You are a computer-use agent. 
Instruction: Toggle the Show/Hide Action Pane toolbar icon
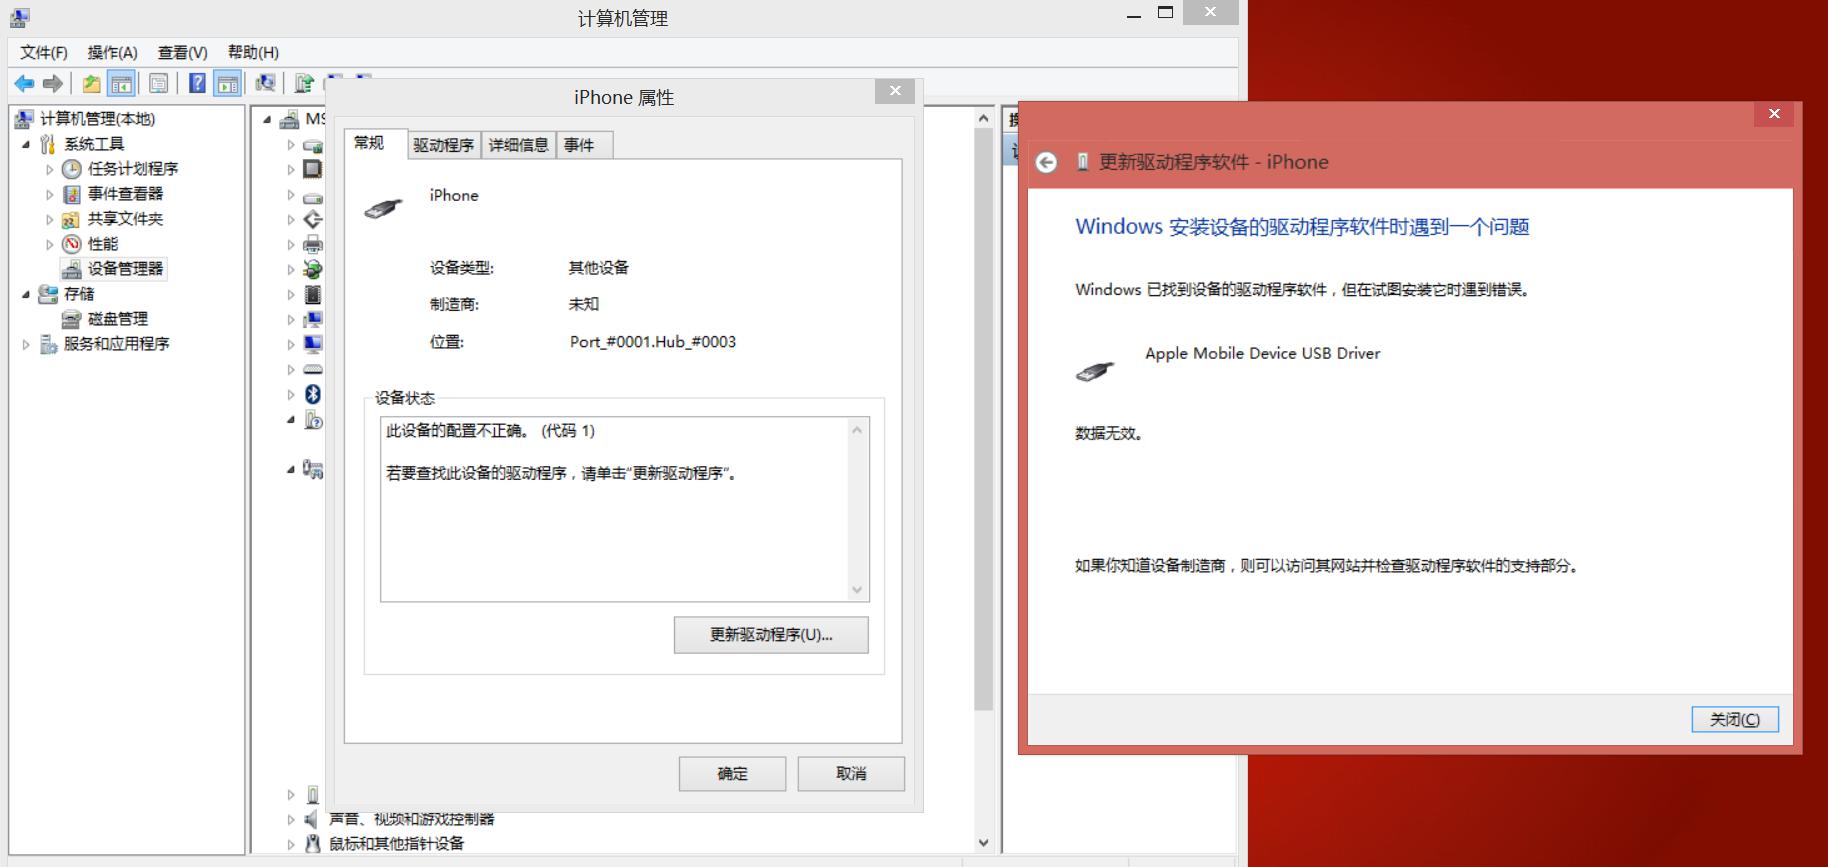tap(227, 84)
